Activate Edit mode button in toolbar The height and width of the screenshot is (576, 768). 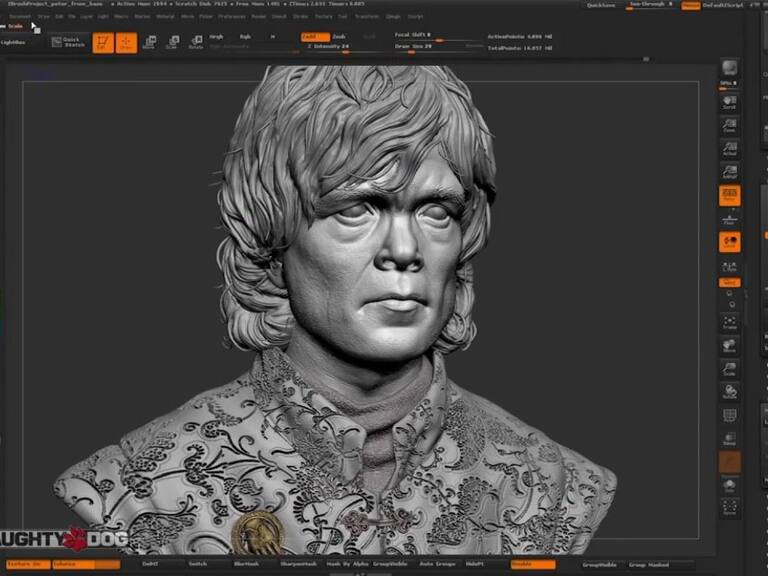coord(102,42)
